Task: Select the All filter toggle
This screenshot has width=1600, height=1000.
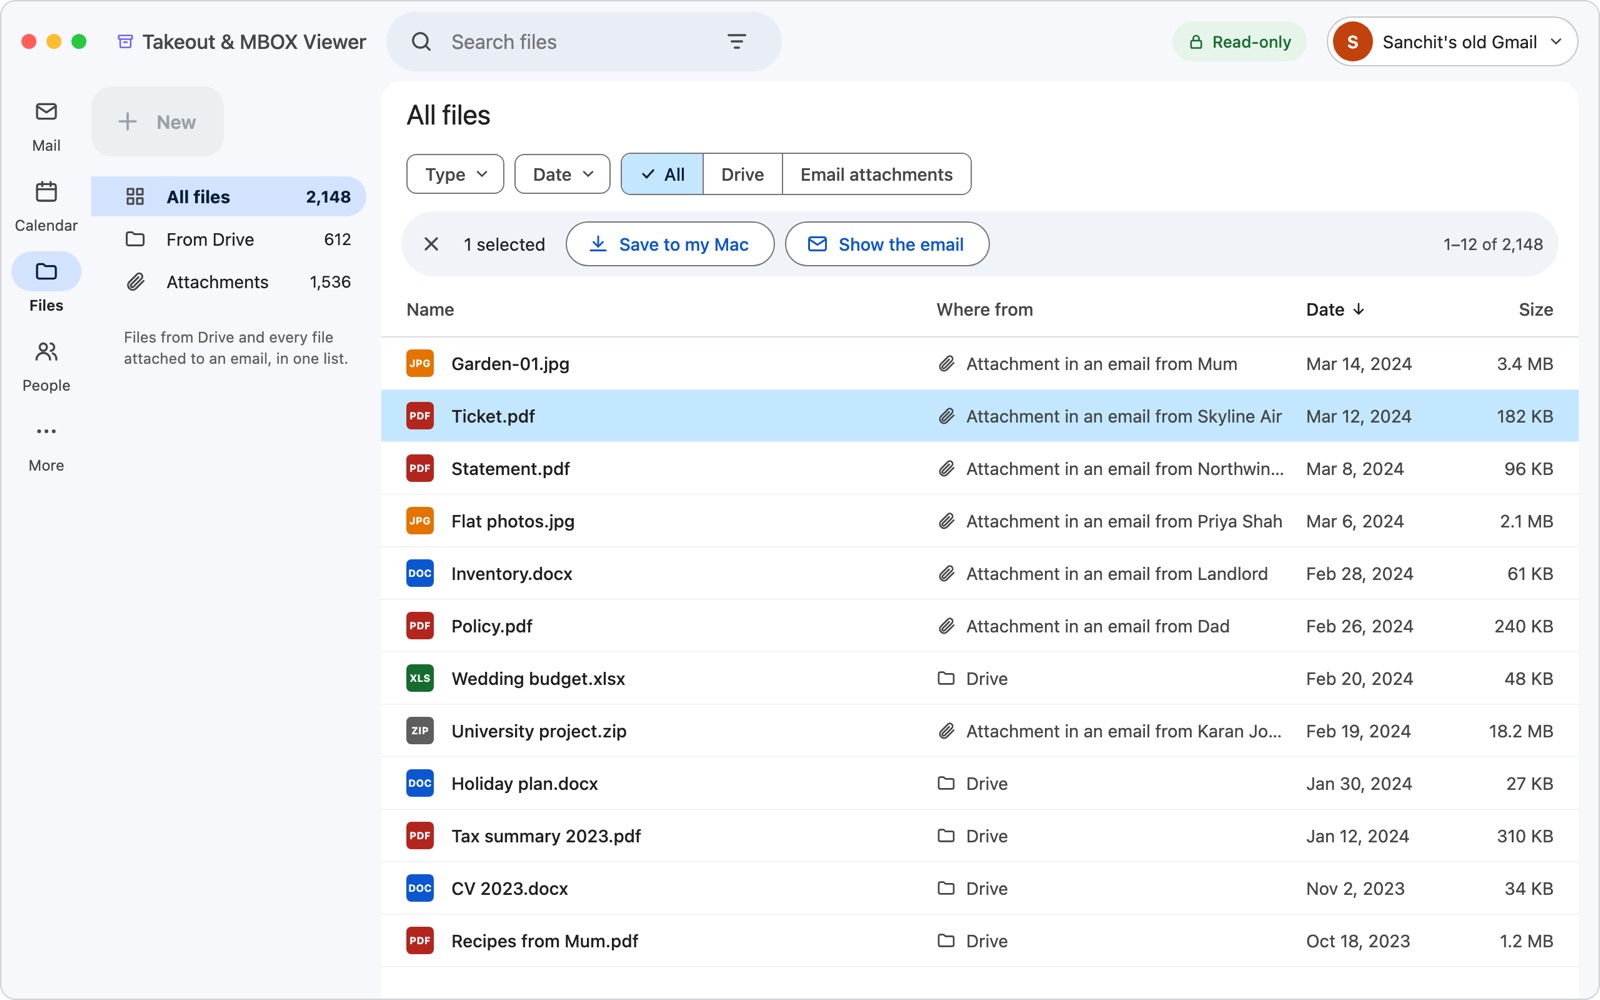Action: (662, 174)
